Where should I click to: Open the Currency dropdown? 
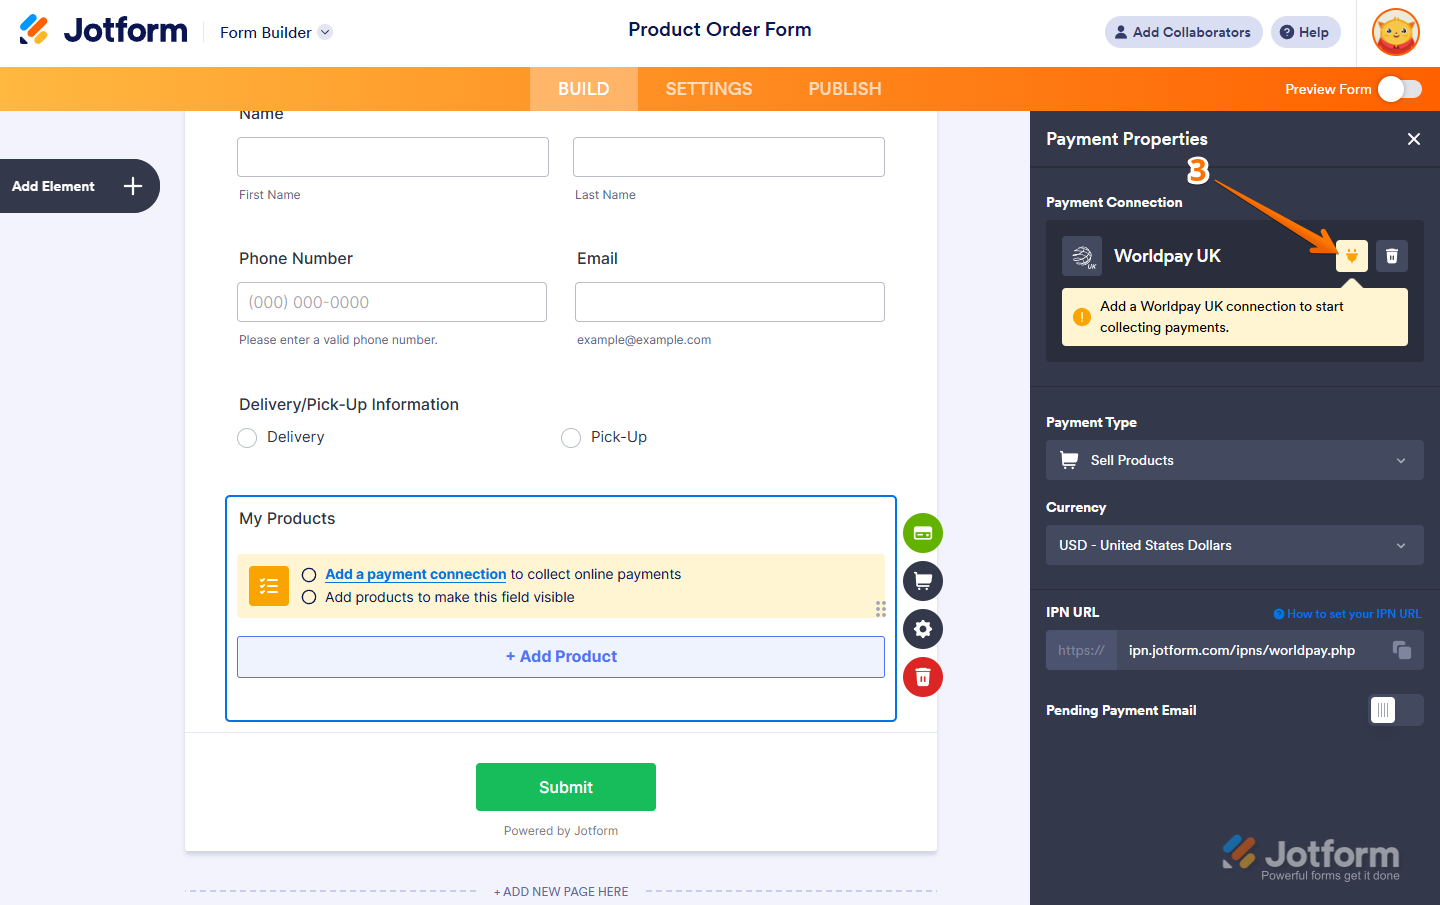1234,545
